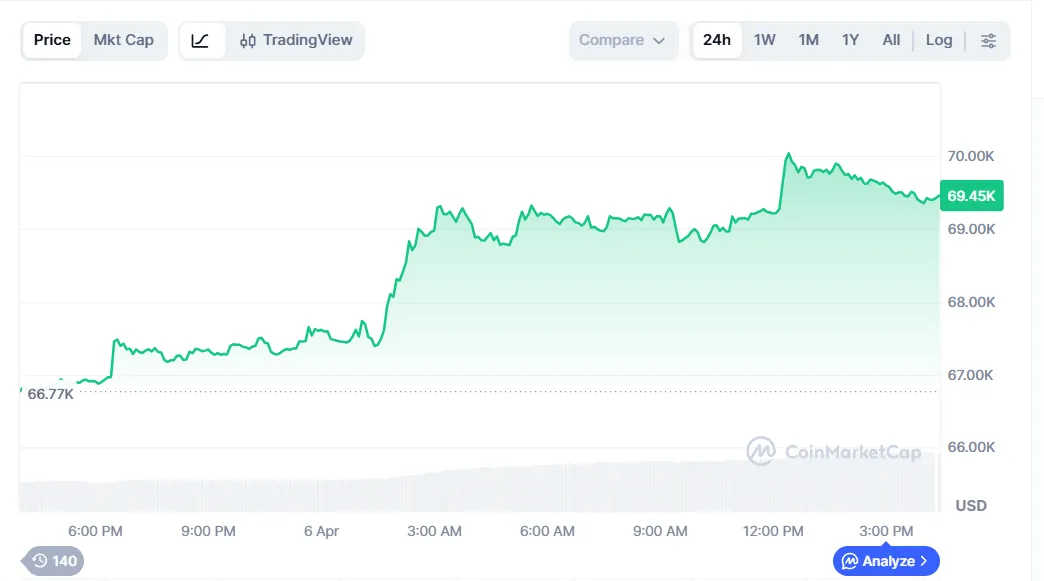The image size is (1044, 581).
Task: Open the chart settings sliders icon
Action: tap(988, 41)
